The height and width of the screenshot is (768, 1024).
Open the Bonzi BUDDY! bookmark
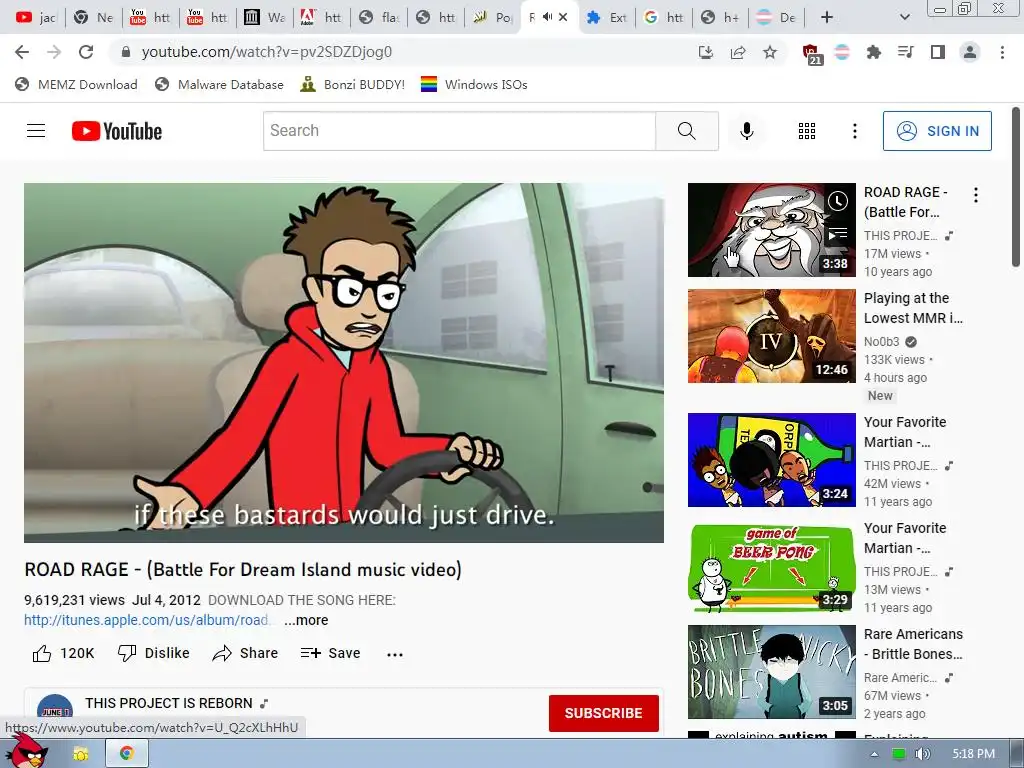[353, 84]
